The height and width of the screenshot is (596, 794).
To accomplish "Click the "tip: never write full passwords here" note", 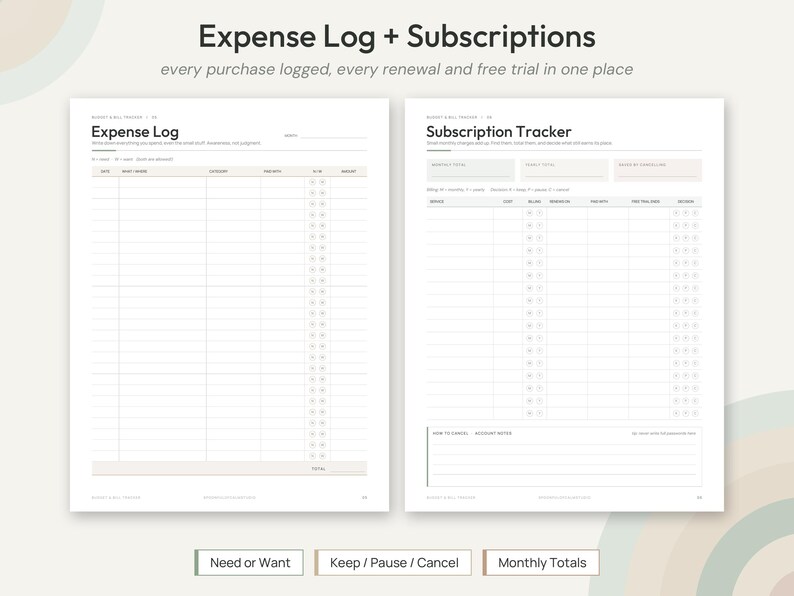I will click(663, 433).
